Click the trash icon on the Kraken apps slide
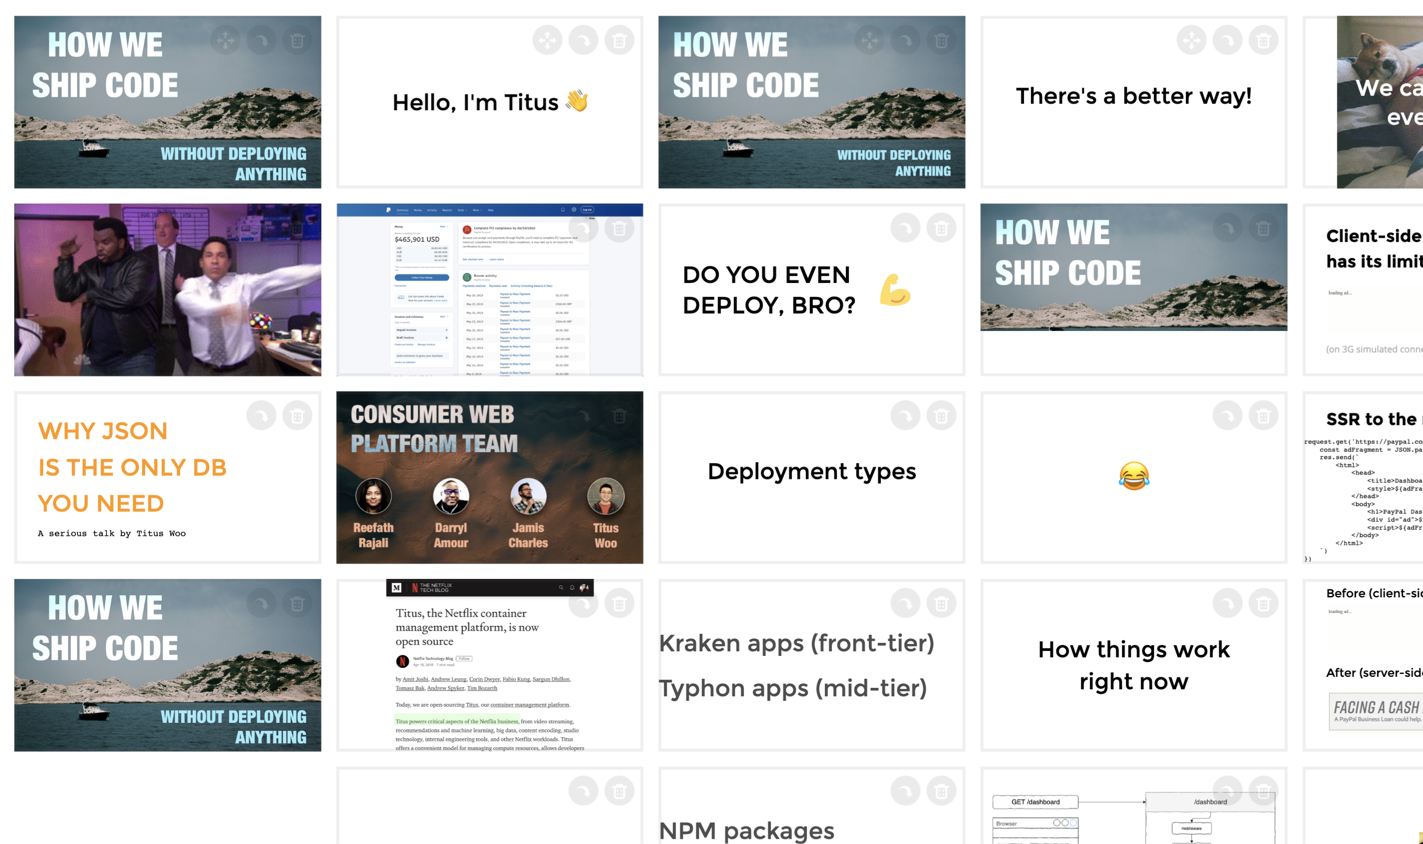 pyautogui.click(x=941, y=603)
